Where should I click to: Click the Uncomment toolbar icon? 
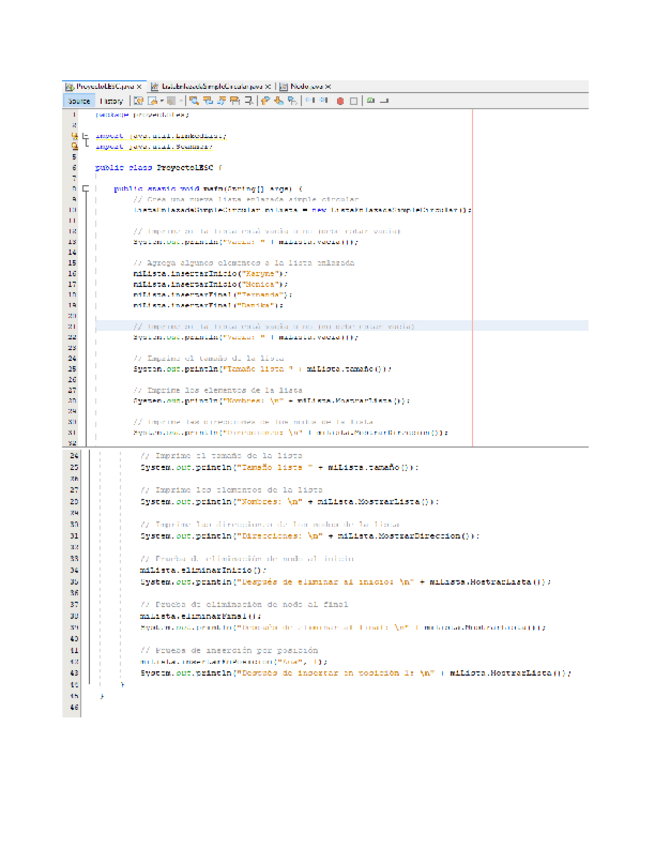point(383,101)
